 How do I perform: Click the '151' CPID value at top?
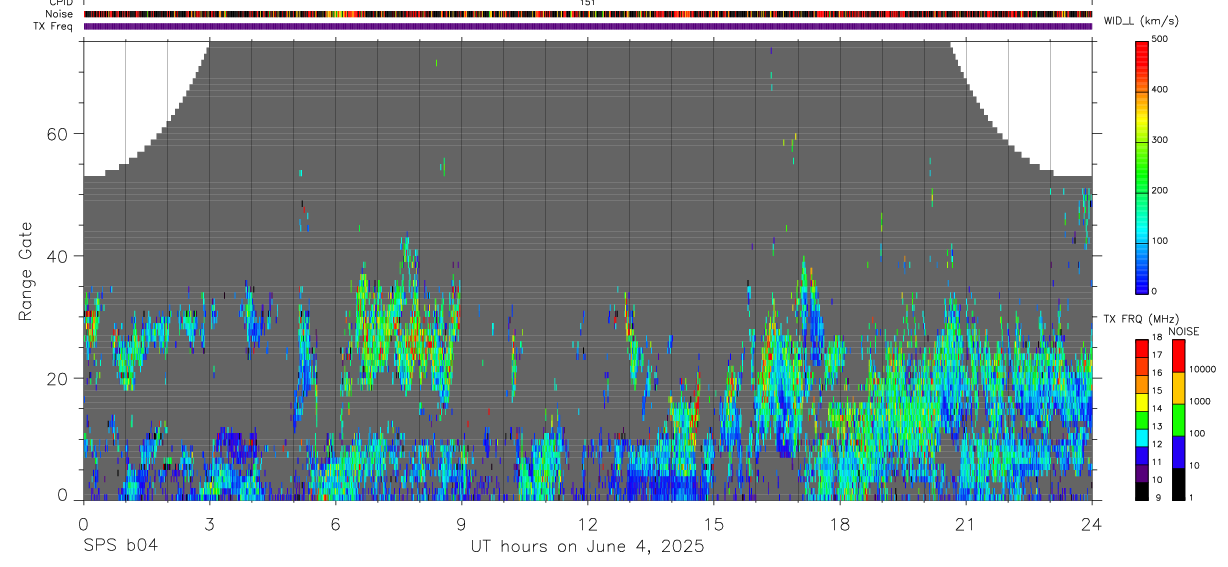pyautogui.click(x=588, y=3)
